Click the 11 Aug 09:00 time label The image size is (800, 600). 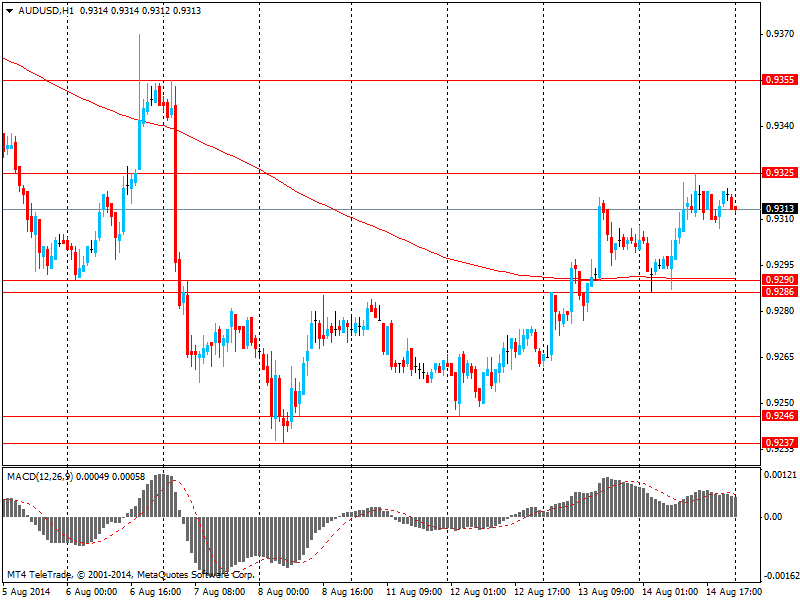(414, 591)
